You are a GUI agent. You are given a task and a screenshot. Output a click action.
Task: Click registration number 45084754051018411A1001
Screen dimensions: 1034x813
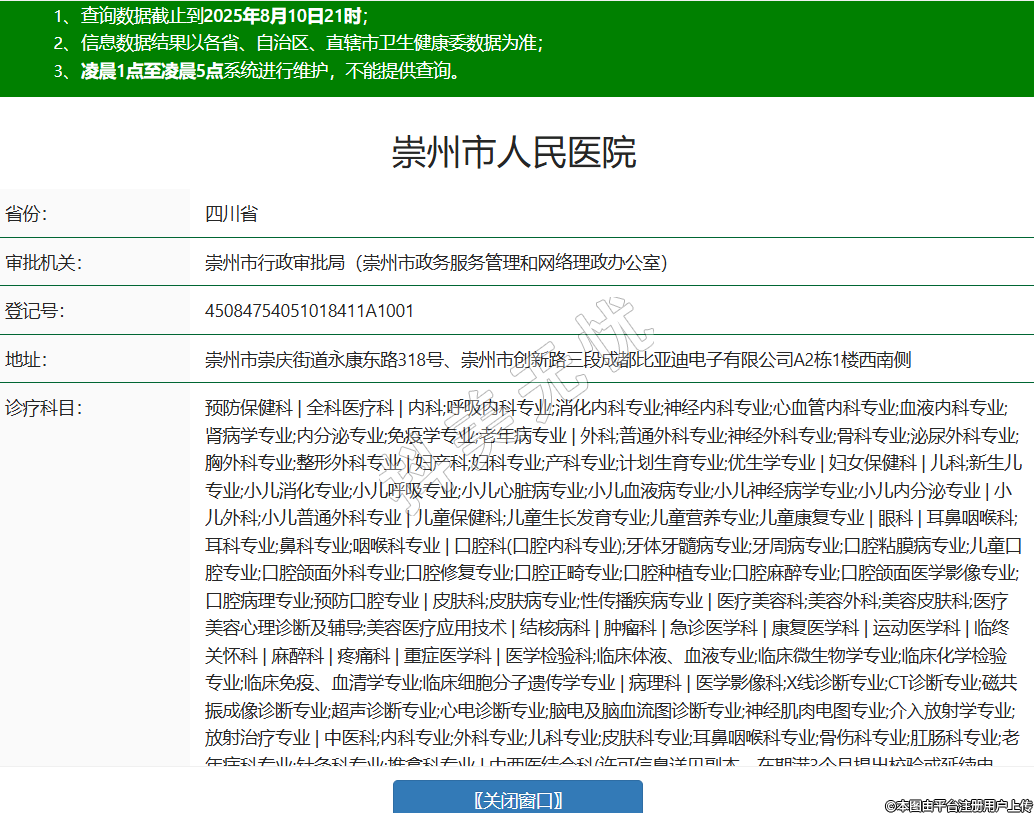tap(309, 311)
